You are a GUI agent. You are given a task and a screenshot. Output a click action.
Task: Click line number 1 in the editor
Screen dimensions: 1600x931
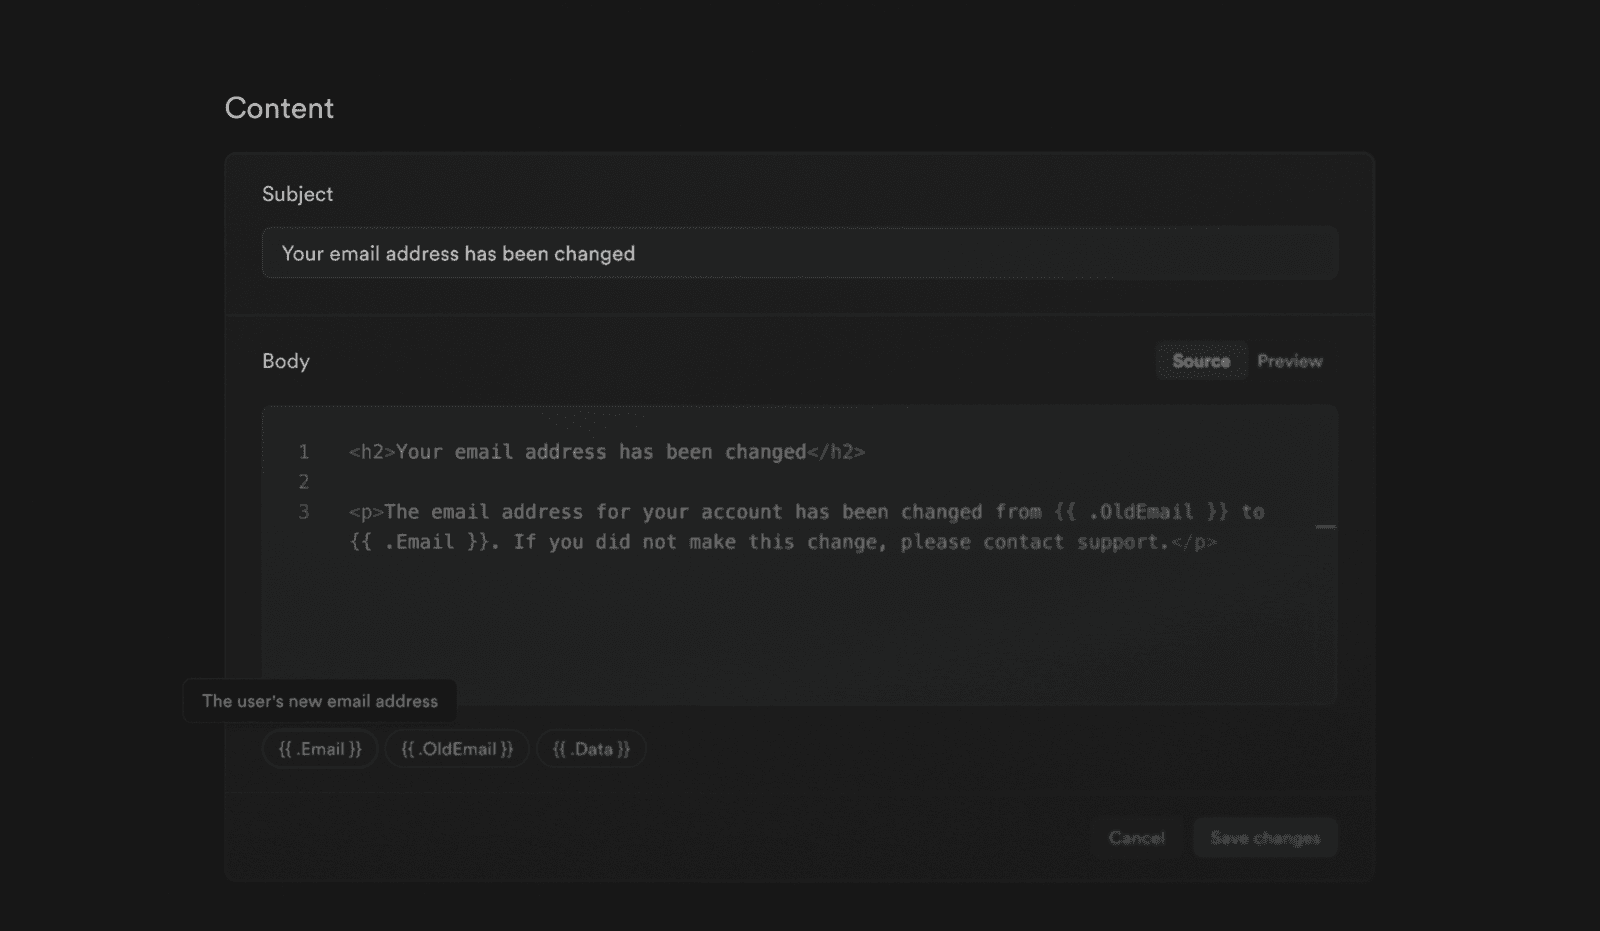tap(304, 452)
